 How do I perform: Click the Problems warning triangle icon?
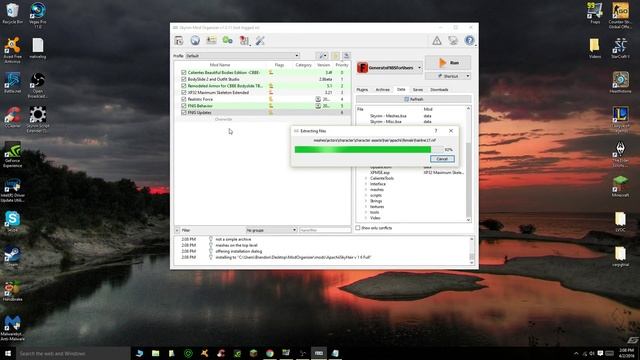pyautogui.click(x=437, y=40)
